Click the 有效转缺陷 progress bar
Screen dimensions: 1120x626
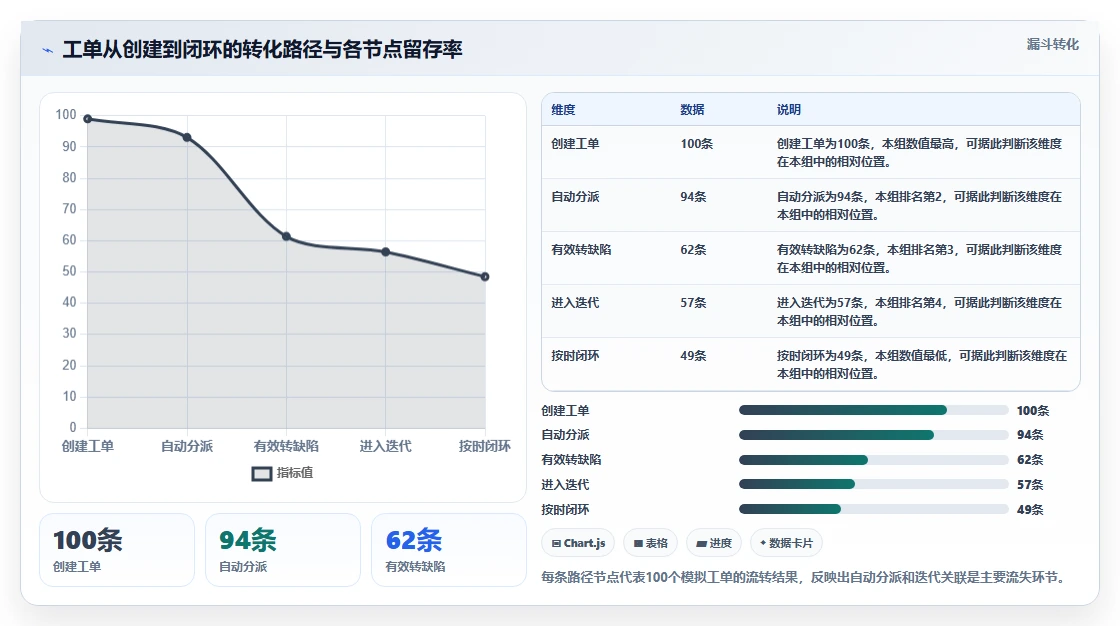point(874,460)
